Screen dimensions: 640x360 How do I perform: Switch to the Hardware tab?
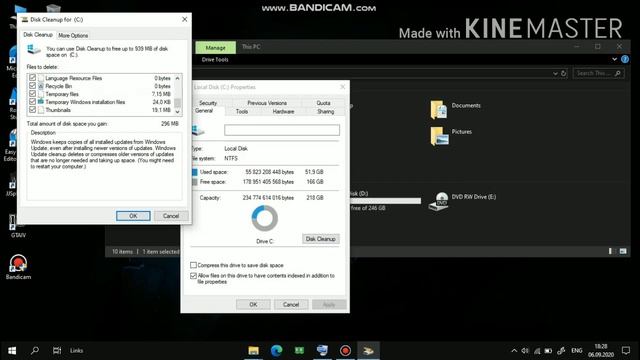283,111
